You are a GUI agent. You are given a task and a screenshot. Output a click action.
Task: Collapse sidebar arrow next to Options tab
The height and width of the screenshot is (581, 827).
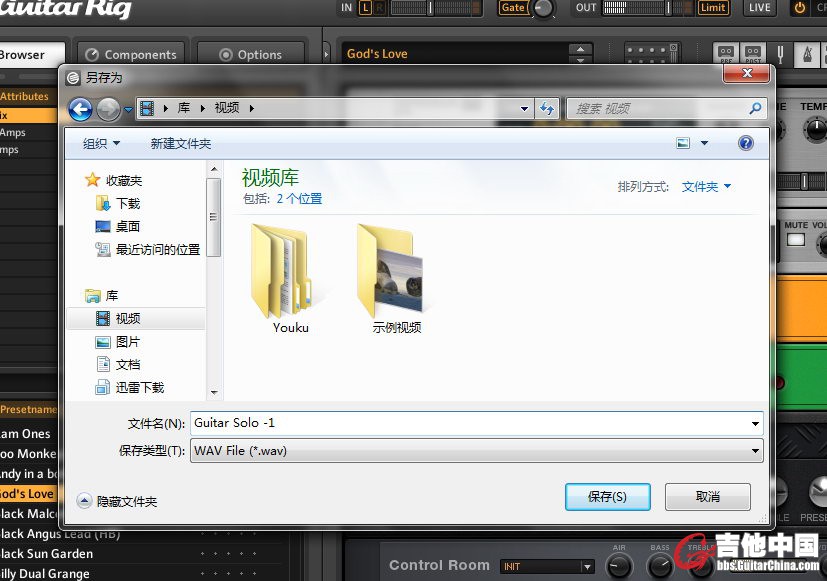pos(326,54)
